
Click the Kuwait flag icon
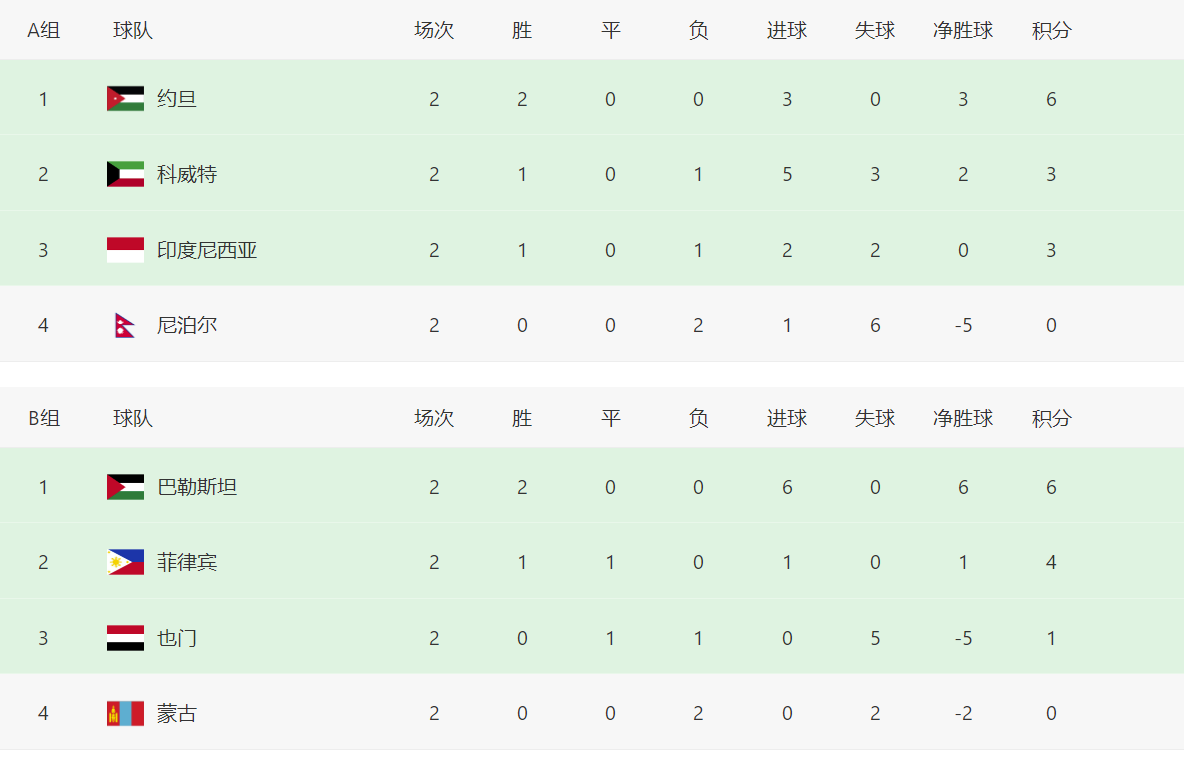pos(125,175)
